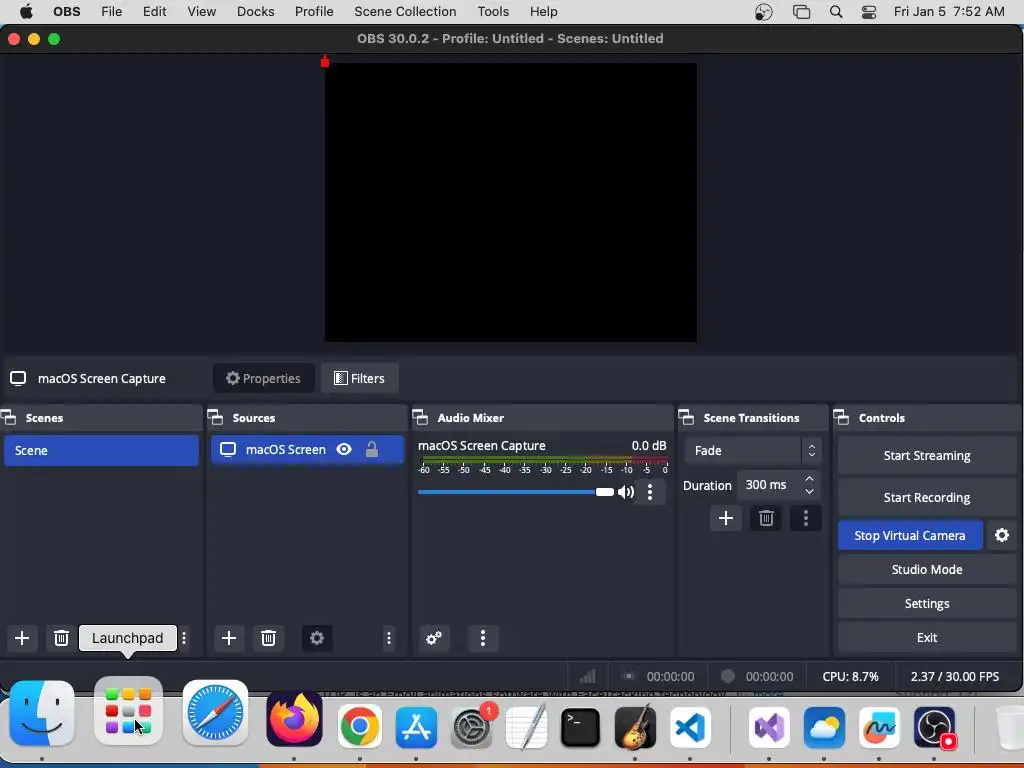Open the Apple menu
Screen dimensions: 1024x768
coord(26,12)
